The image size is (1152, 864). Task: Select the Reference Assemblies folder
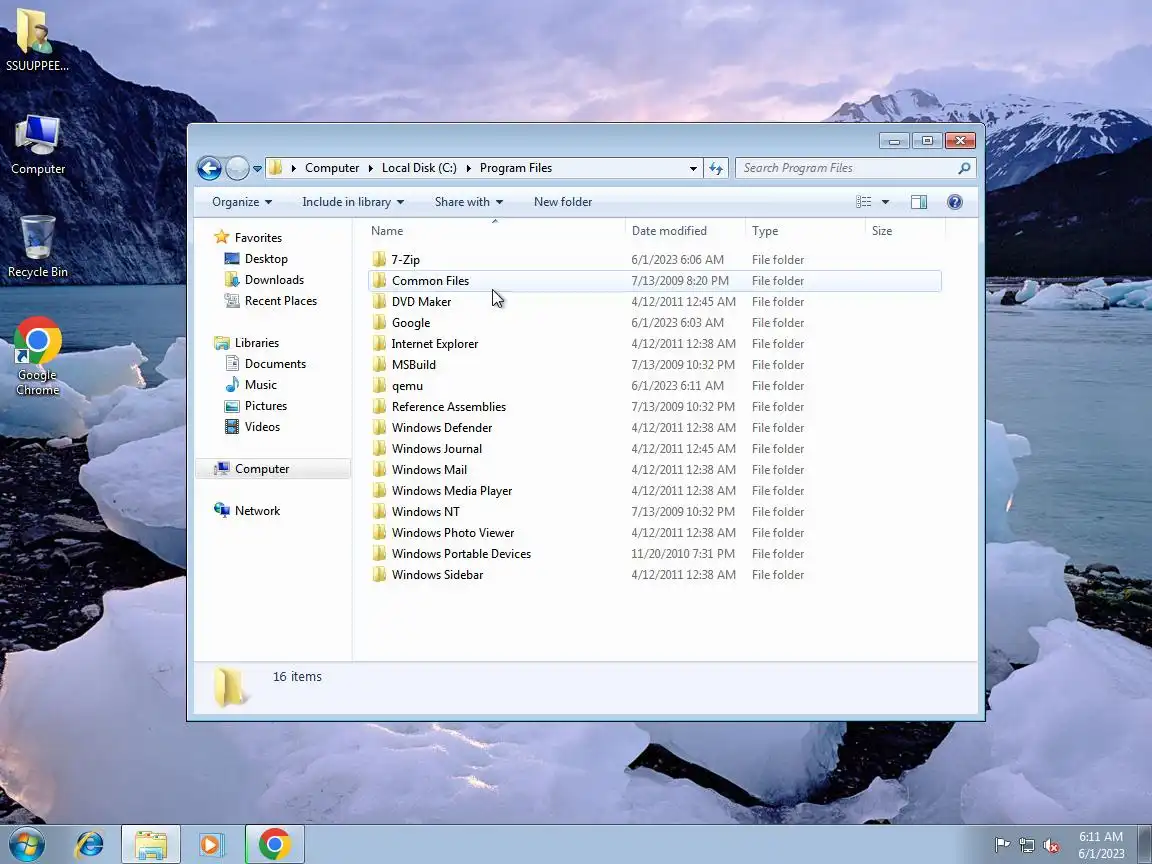[x=448, y=406]
